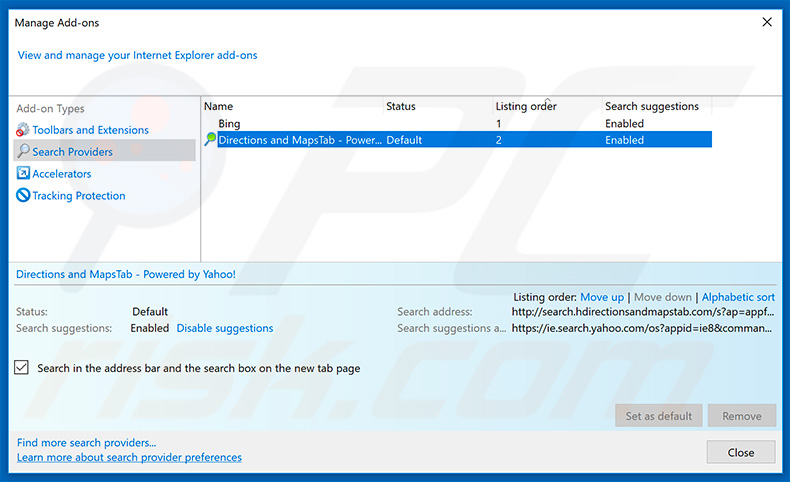Click the search address URL text

point(642,312)
